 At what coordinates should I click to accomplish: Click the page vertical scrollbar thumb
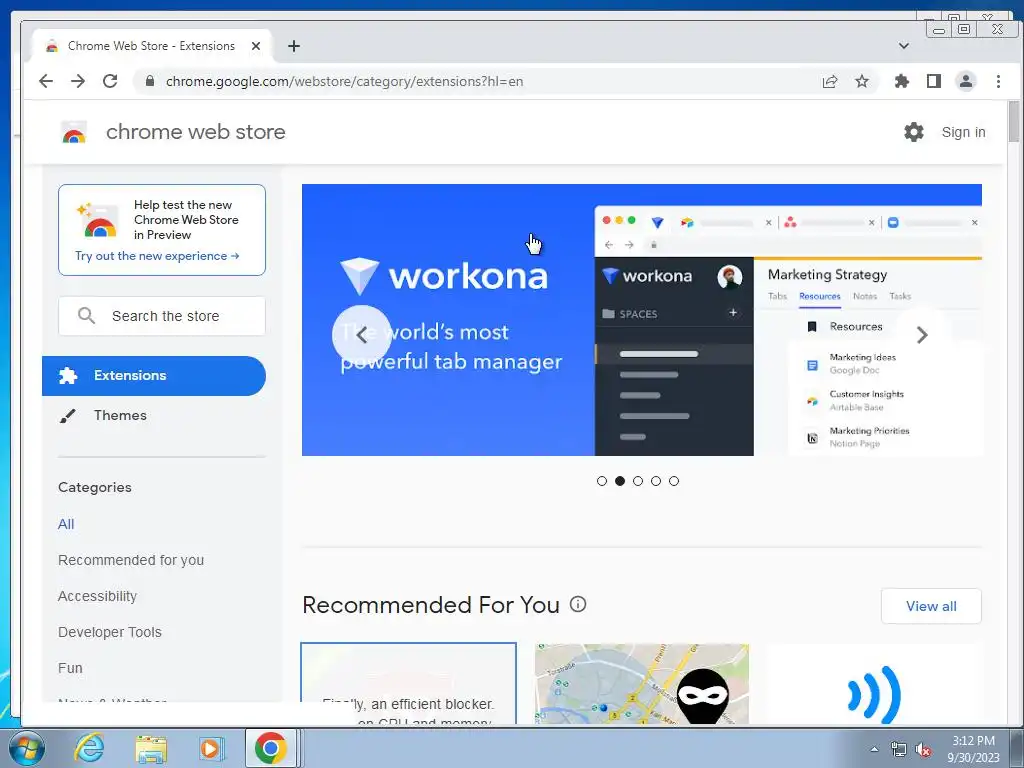point(1013,121)
